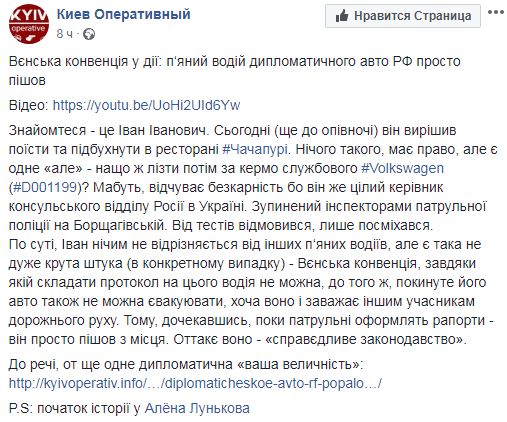This screenshot has height=422, width=507.
Task: Open the Kyiv Operative page avatar
Action: 29,24
